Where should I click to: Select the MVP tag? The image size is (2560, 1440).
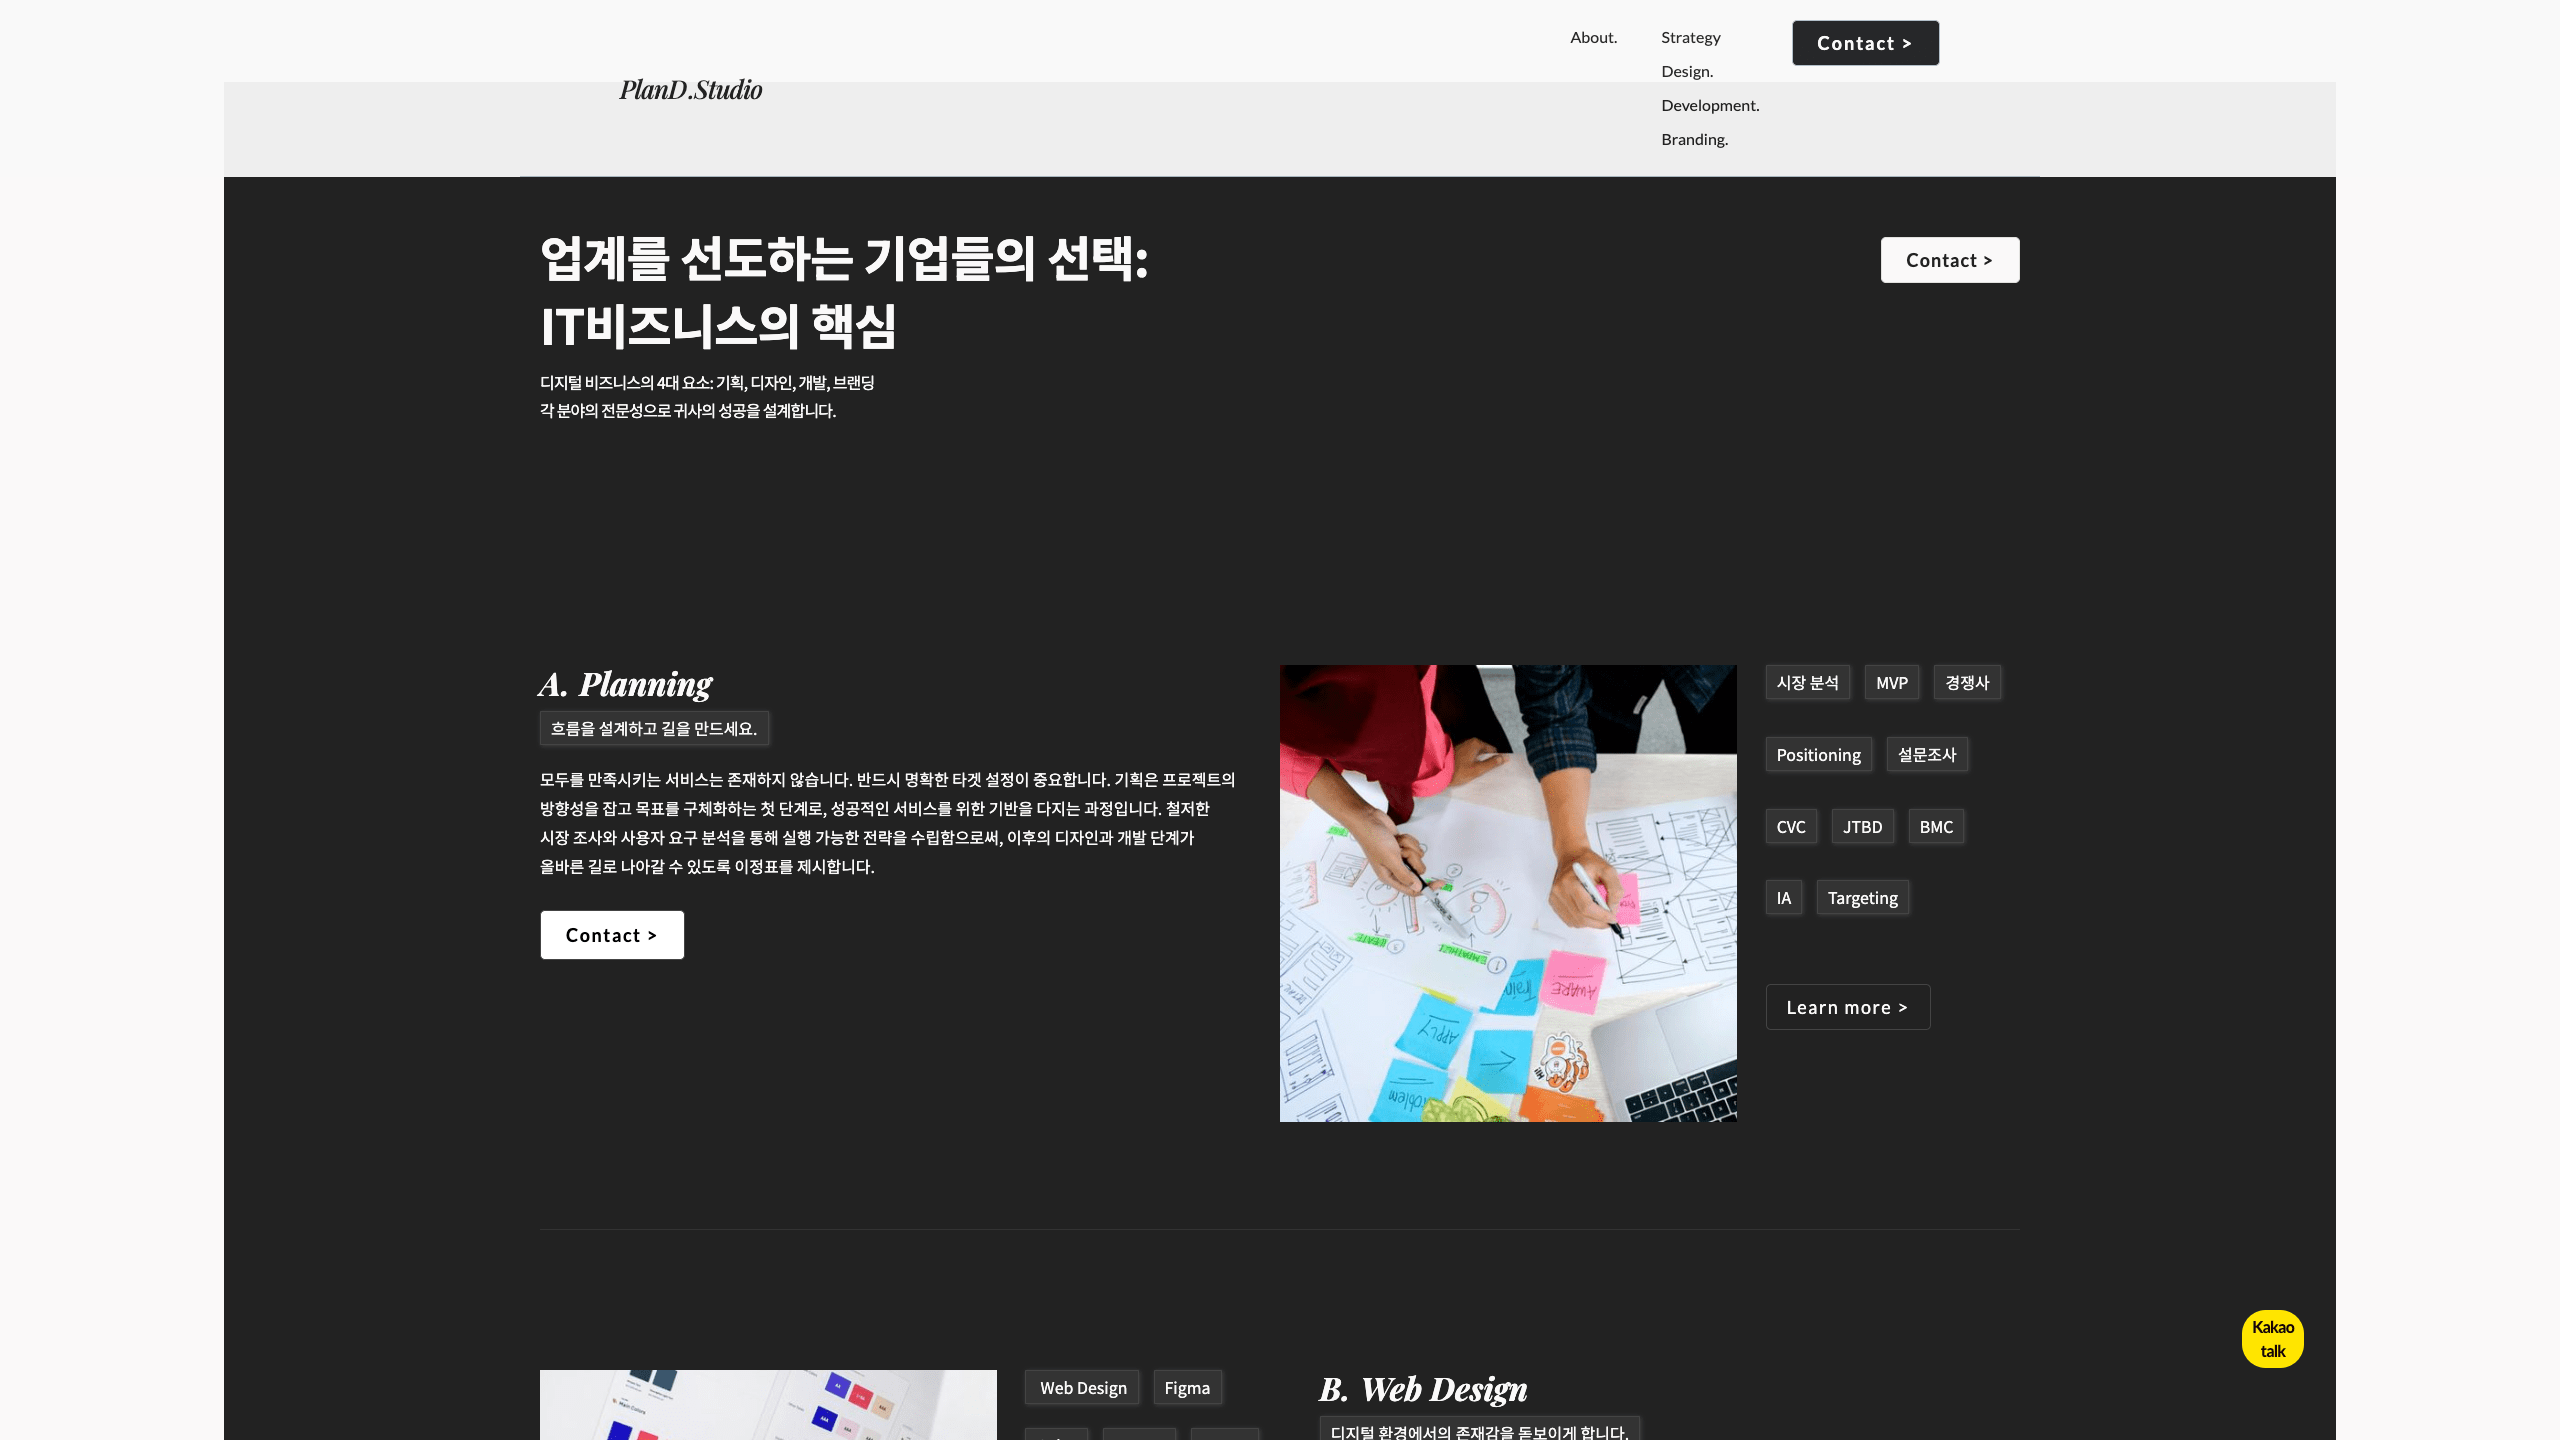1891,683
